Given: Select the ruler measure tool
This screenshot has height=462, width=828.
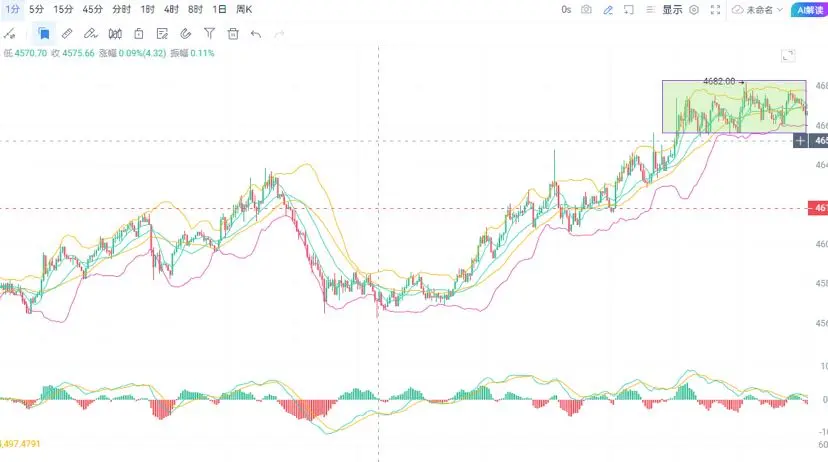Looking at the screenshot, I should [x=67, y=34].
